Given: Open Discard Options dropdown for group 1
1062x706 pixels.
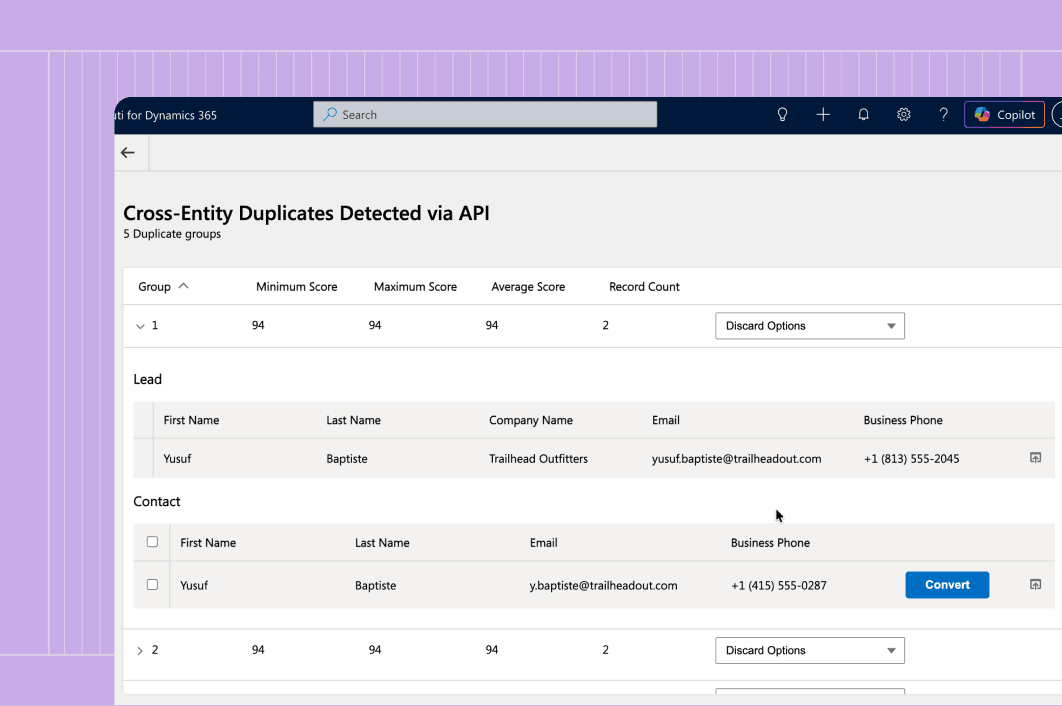Looking at the screenshot, I should [810, 326].
